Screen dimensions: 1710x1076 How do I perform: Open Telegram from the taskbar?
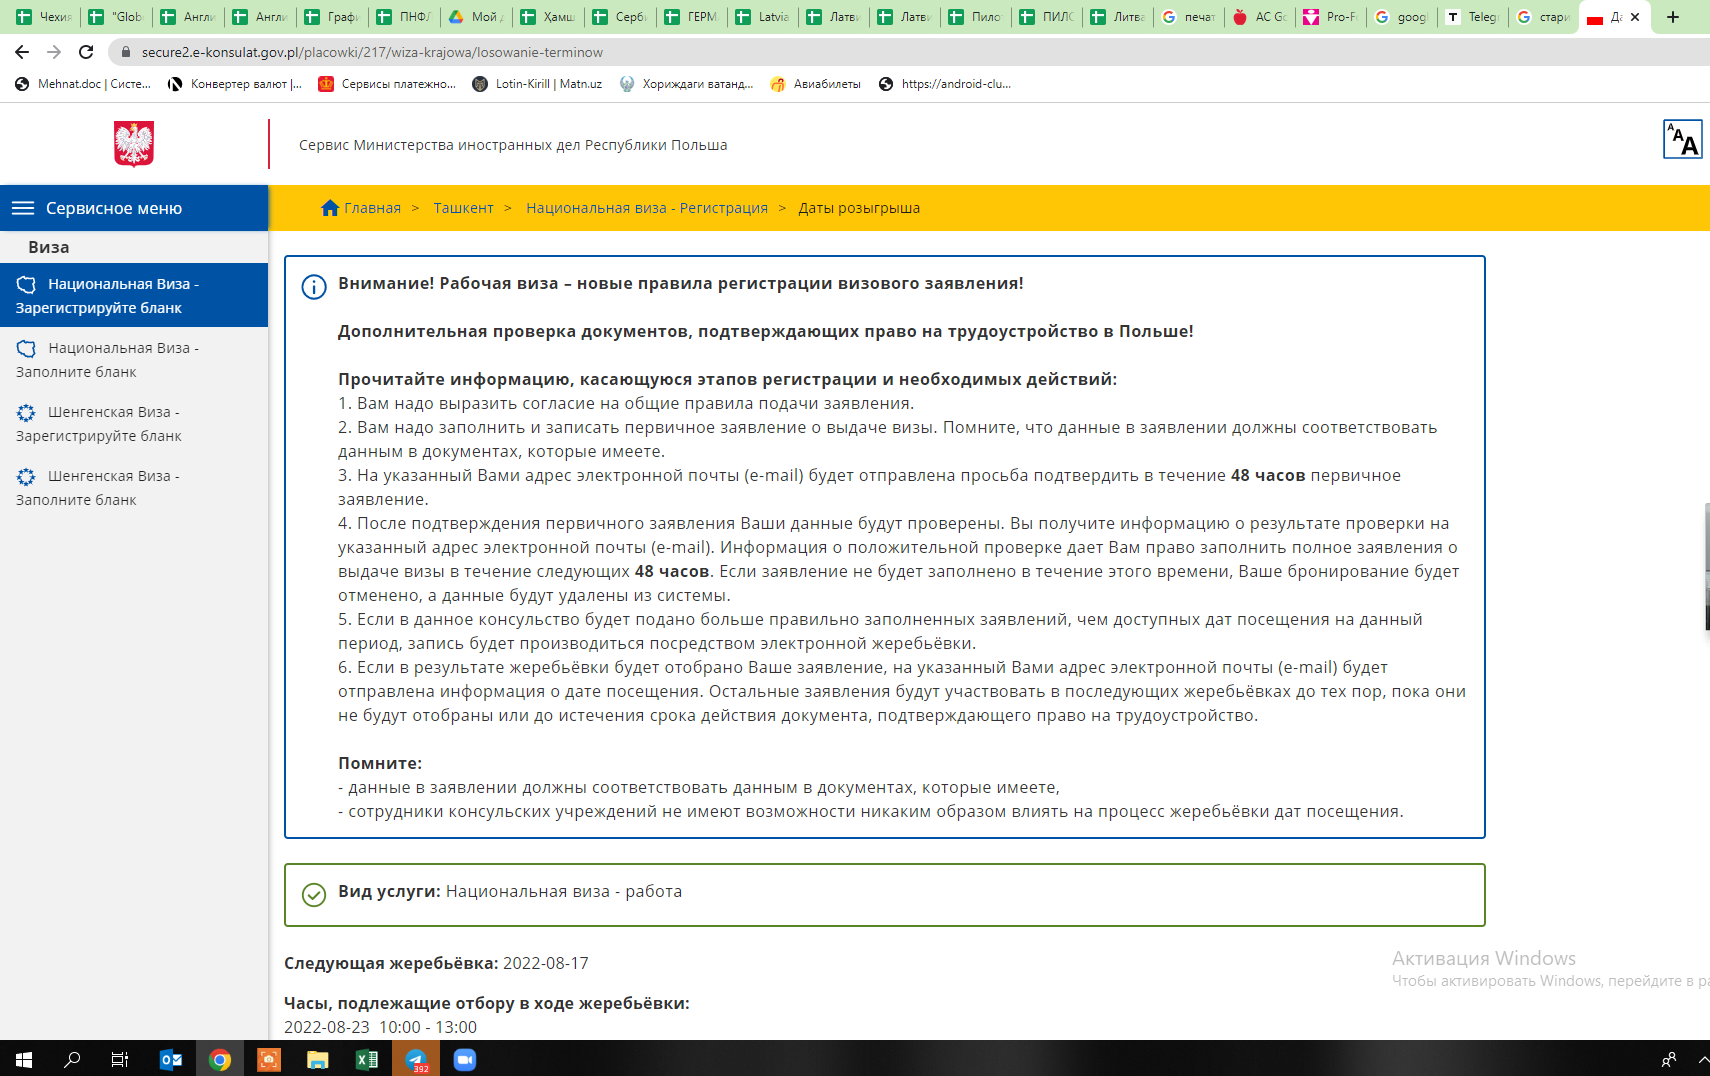[x=416, y=1059]
